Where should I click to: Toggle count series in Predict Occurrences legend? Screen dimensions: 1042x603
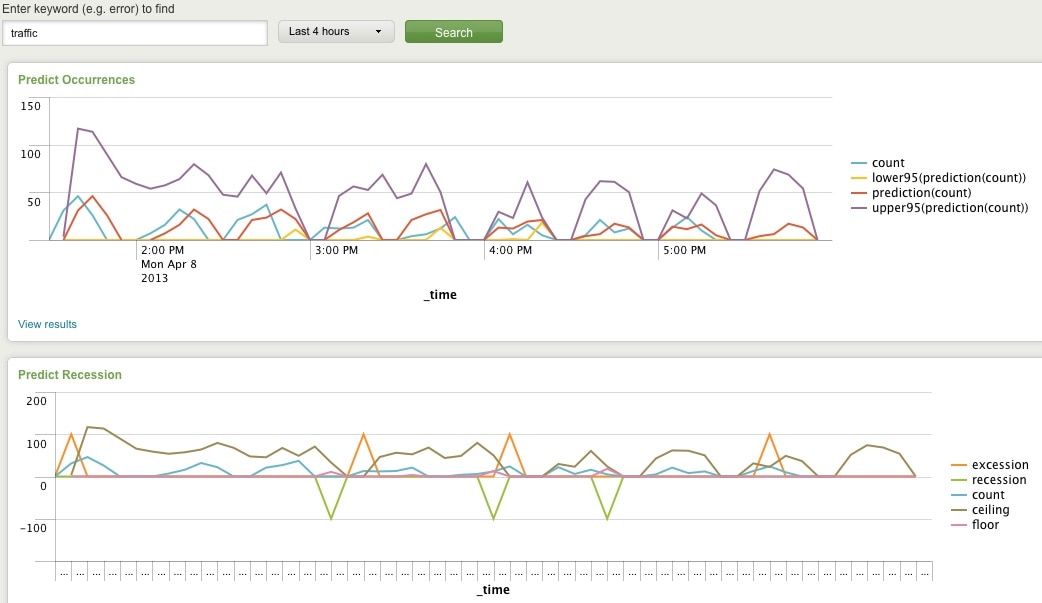[x=887, y=163]
